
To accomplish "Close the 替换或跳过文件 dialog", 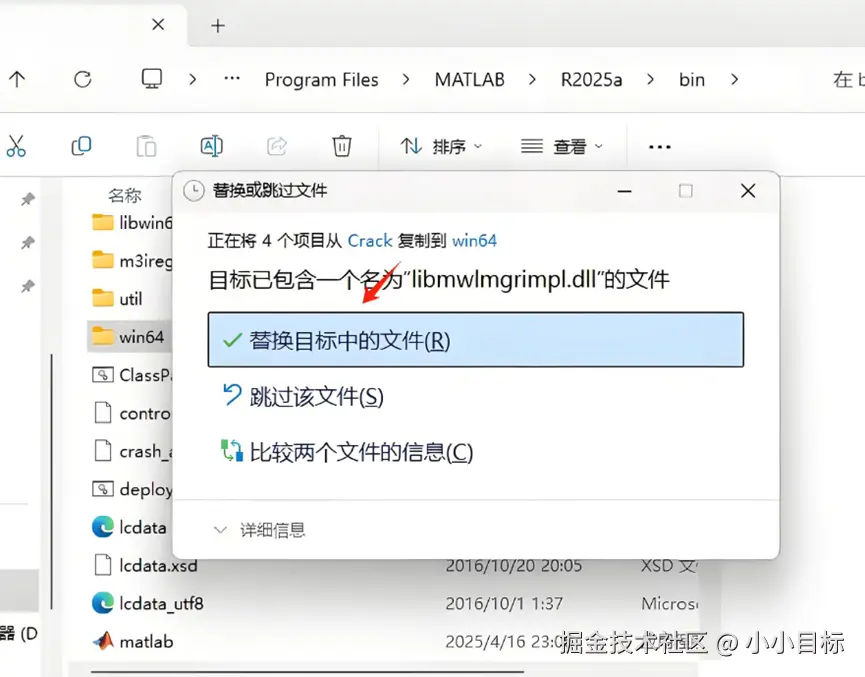I will pos(748,191).
